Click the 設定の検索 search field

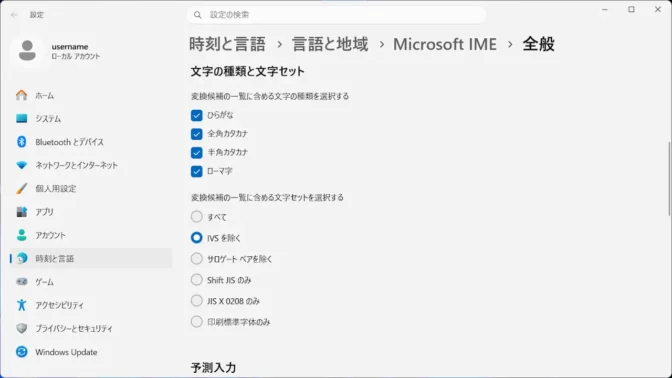tap(336, 15)
